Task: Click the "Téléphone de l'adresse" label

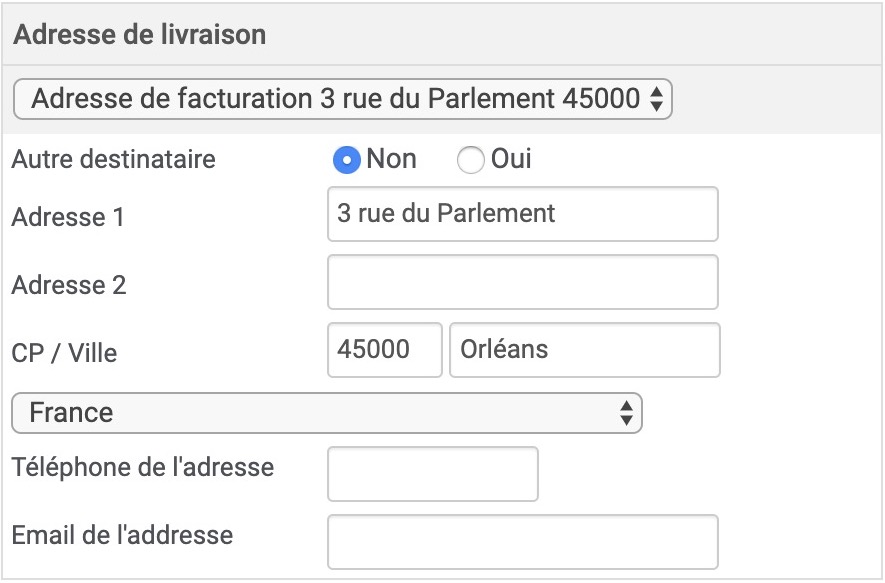Action: [x=143, y=468]
